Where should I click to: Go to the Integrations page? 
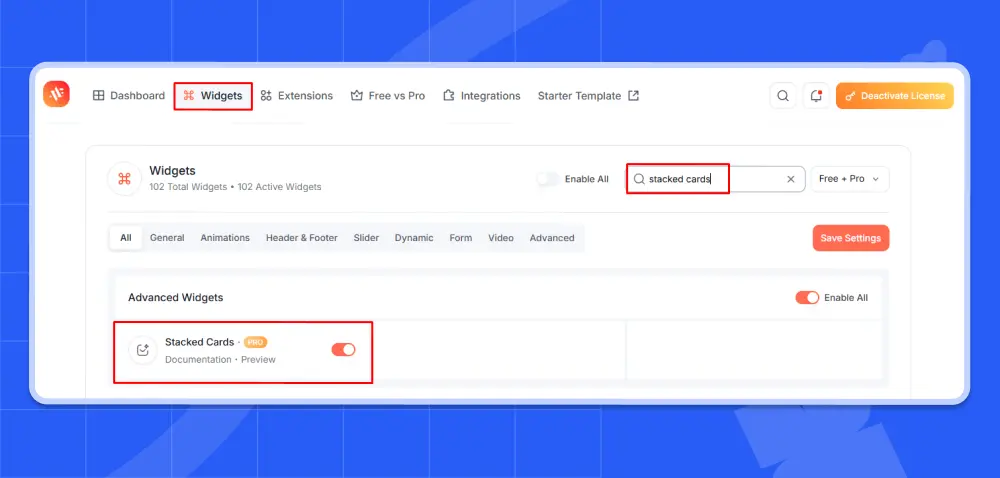(482, 96)
